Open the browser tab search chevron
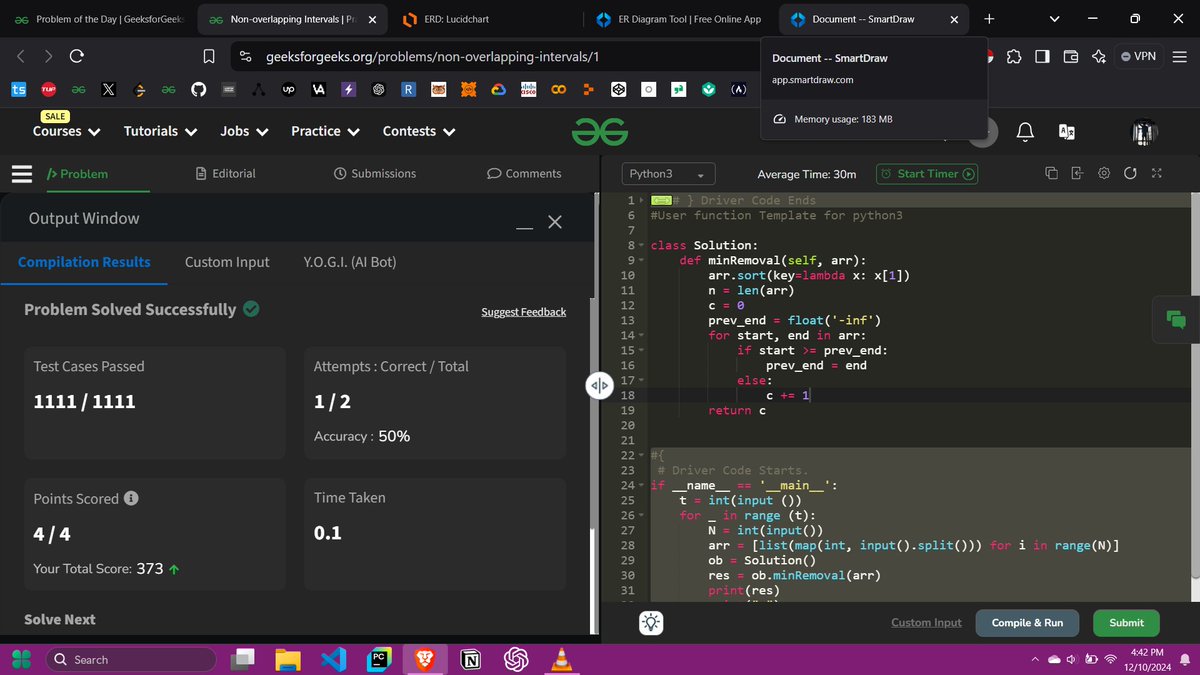1200x675 pixels. (1054, 19)
